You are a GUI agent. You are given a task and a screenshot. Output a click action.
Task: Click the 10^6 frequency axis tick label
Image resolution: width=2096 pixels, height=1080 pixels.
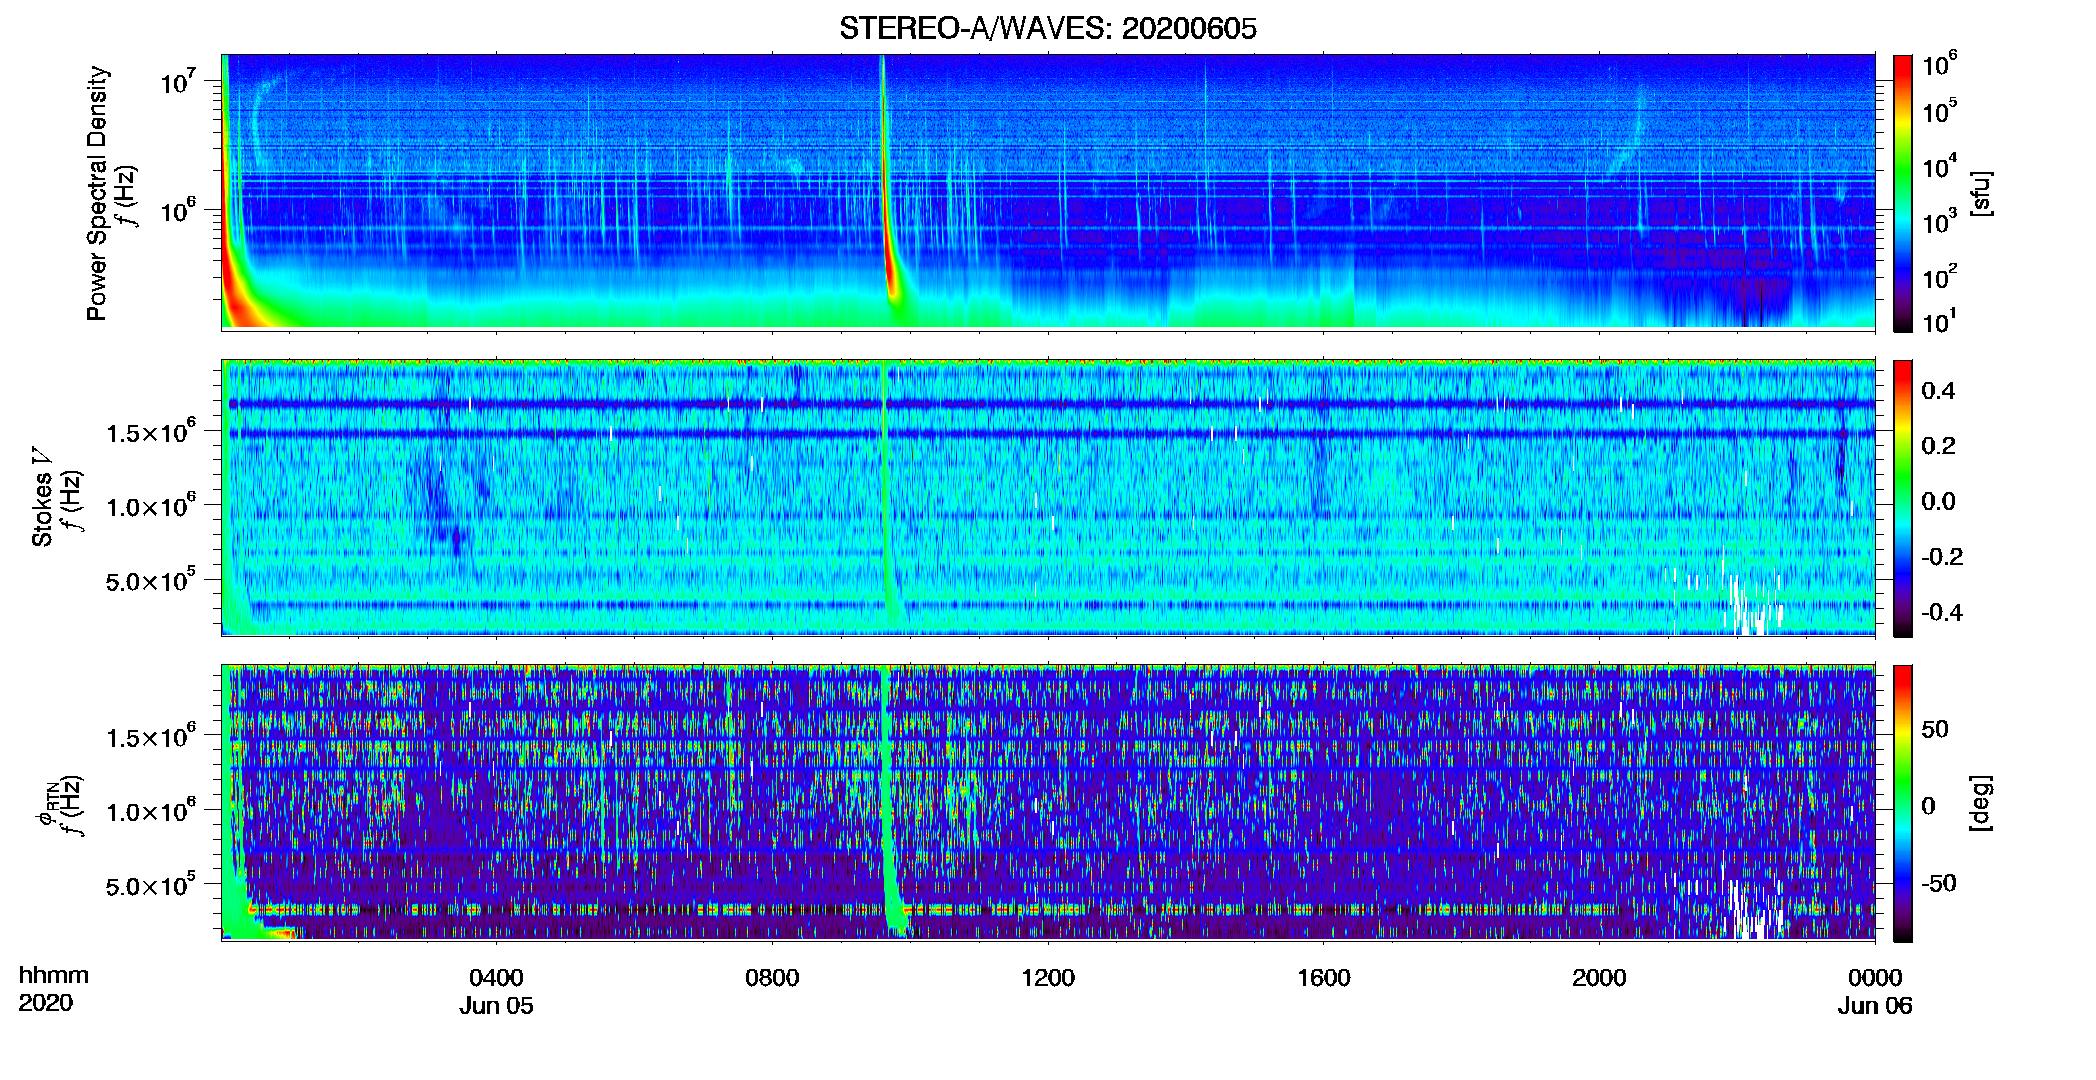tap(178, 210)
